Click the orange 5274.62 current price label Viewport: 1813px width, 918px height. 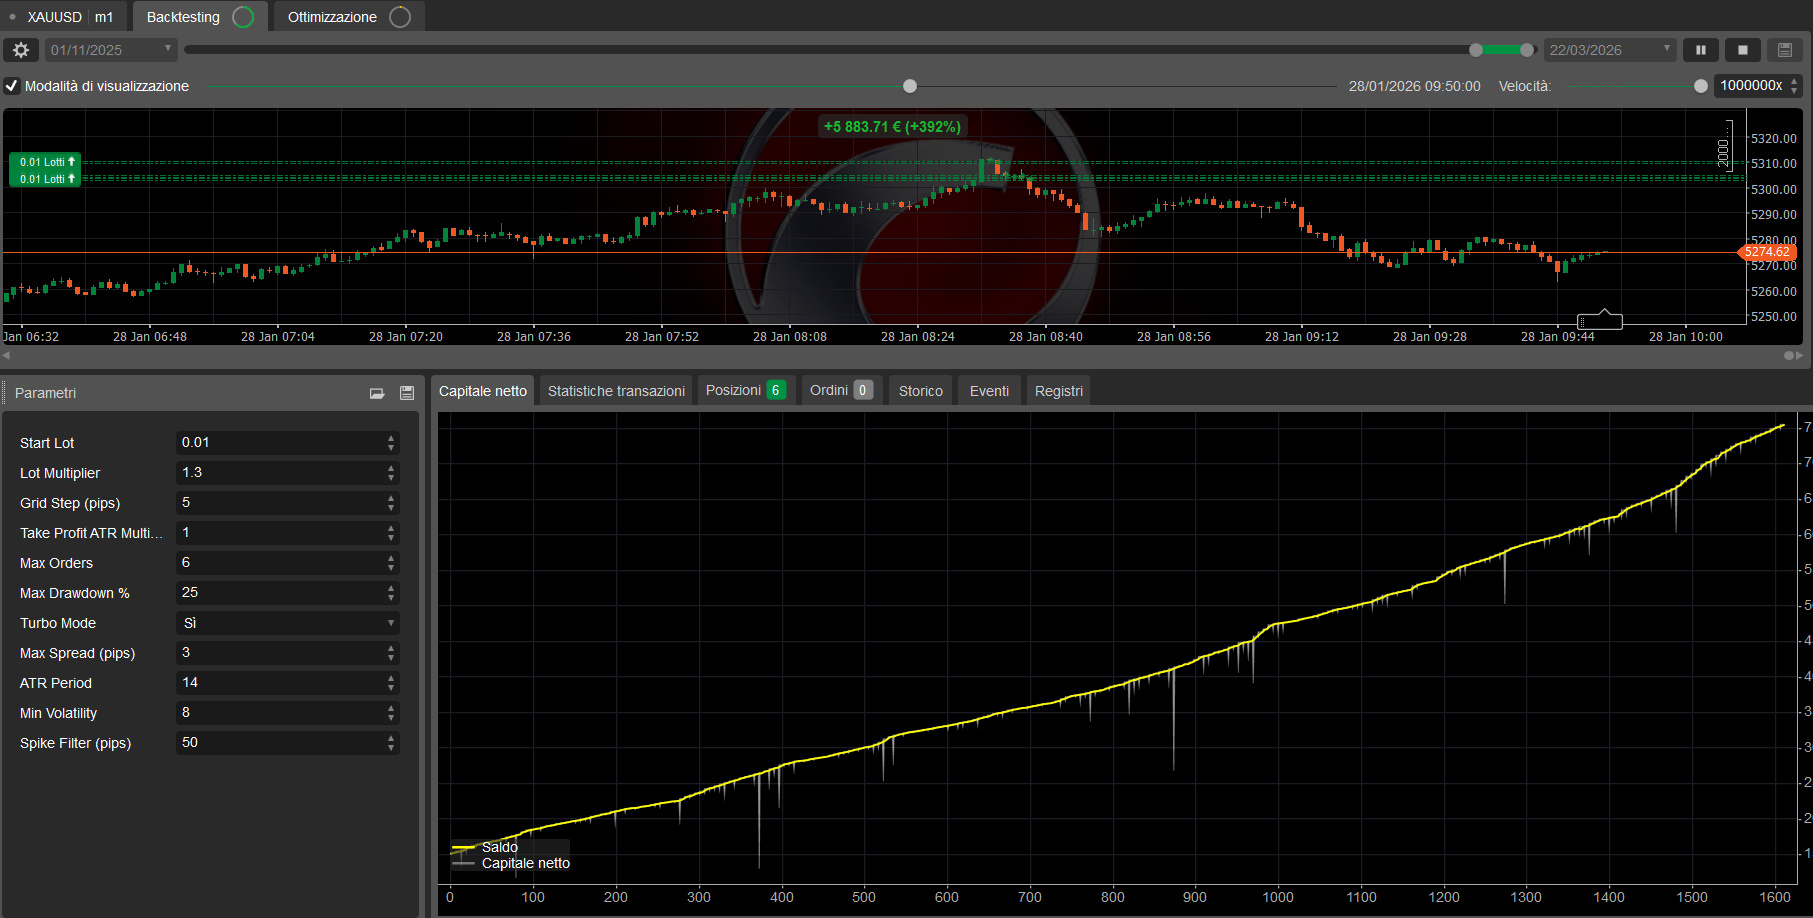pos(1767,252)
